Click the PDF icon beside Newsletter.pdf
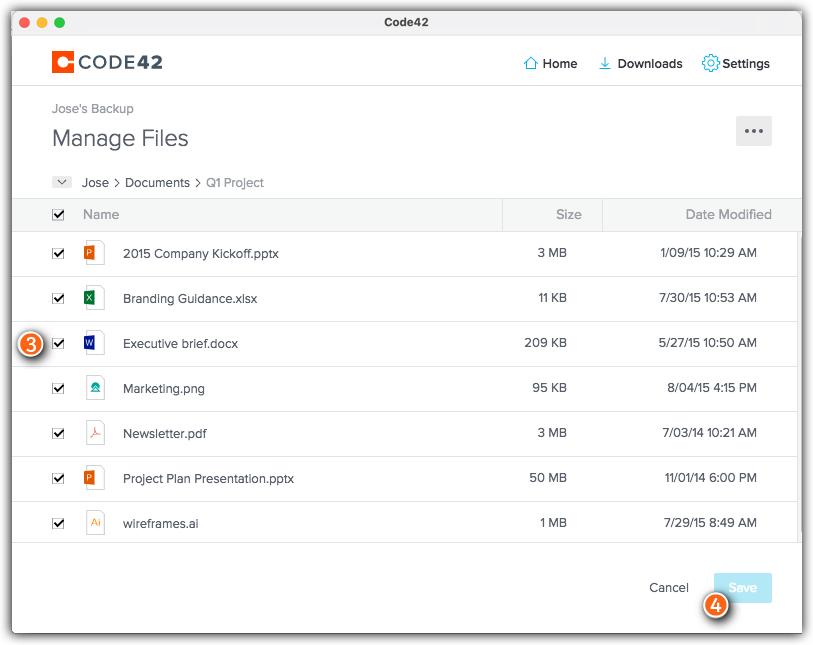Image resolution: width=813 pixels, height=645 pixels. (94, 433)
